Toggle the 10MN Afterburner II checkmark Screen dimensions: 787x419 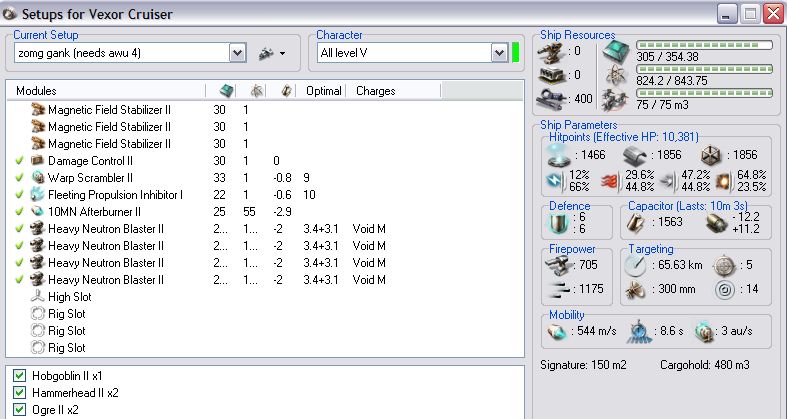pyautogui.click(x=19, y=212)
